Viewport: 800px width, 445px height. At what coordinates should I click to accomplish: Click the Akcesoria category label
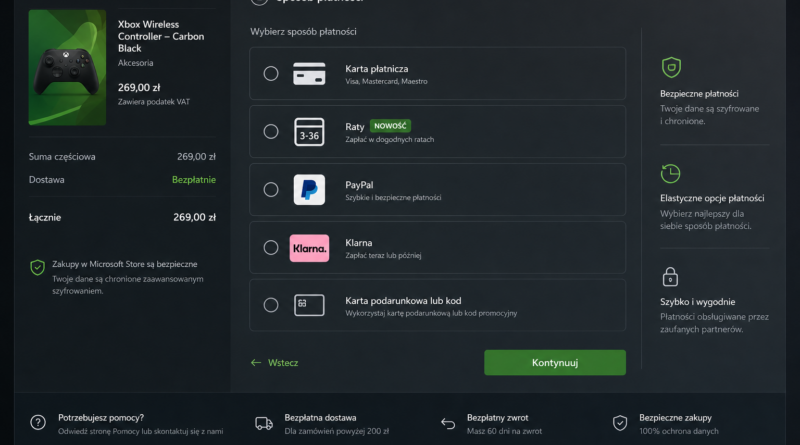point(135,63)
